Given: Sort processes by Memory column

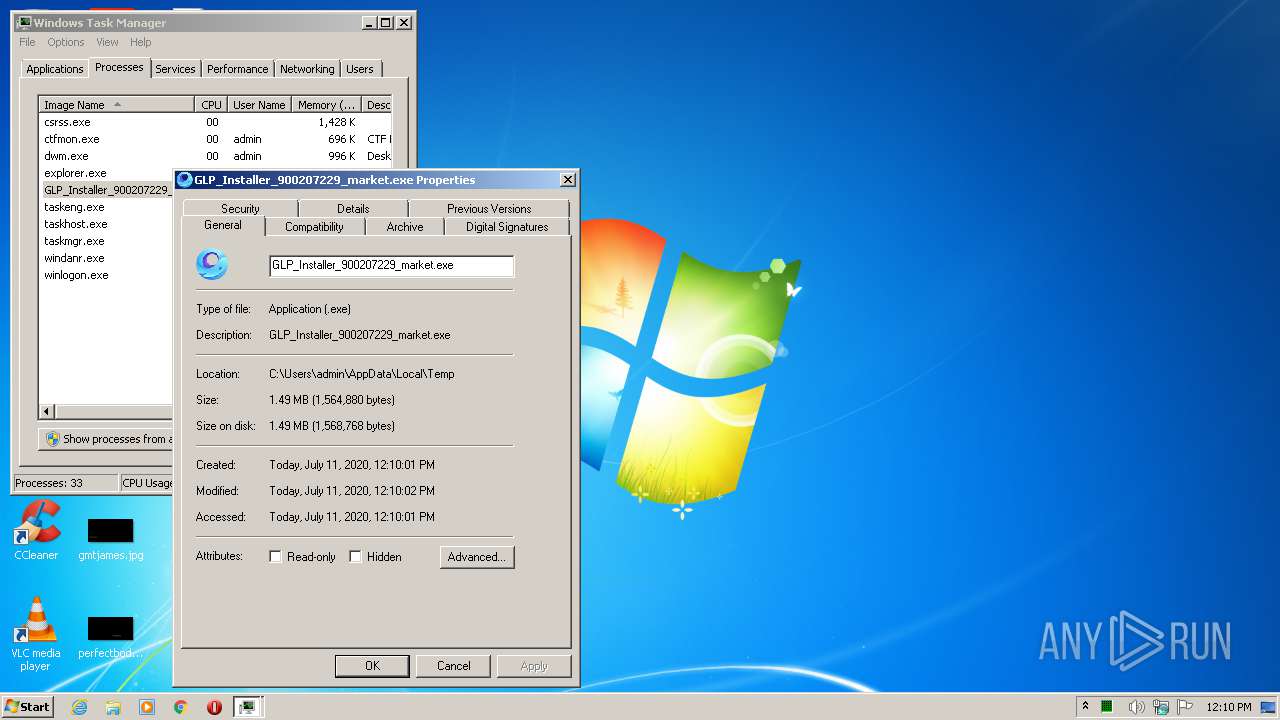Looking at the screenshot, I should click(327, 105).
